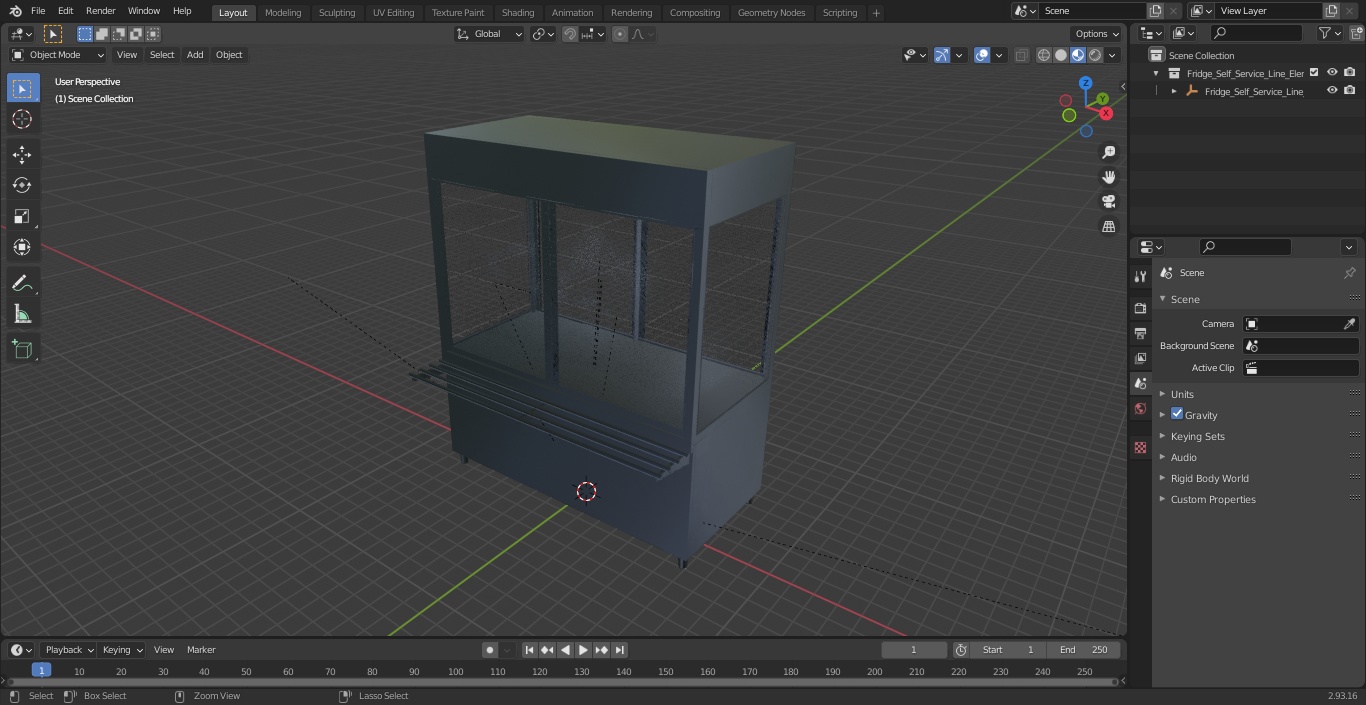Switch to Geometry Nodes workspace tab
Screen dimensions: 1366x705
[771, 13]
